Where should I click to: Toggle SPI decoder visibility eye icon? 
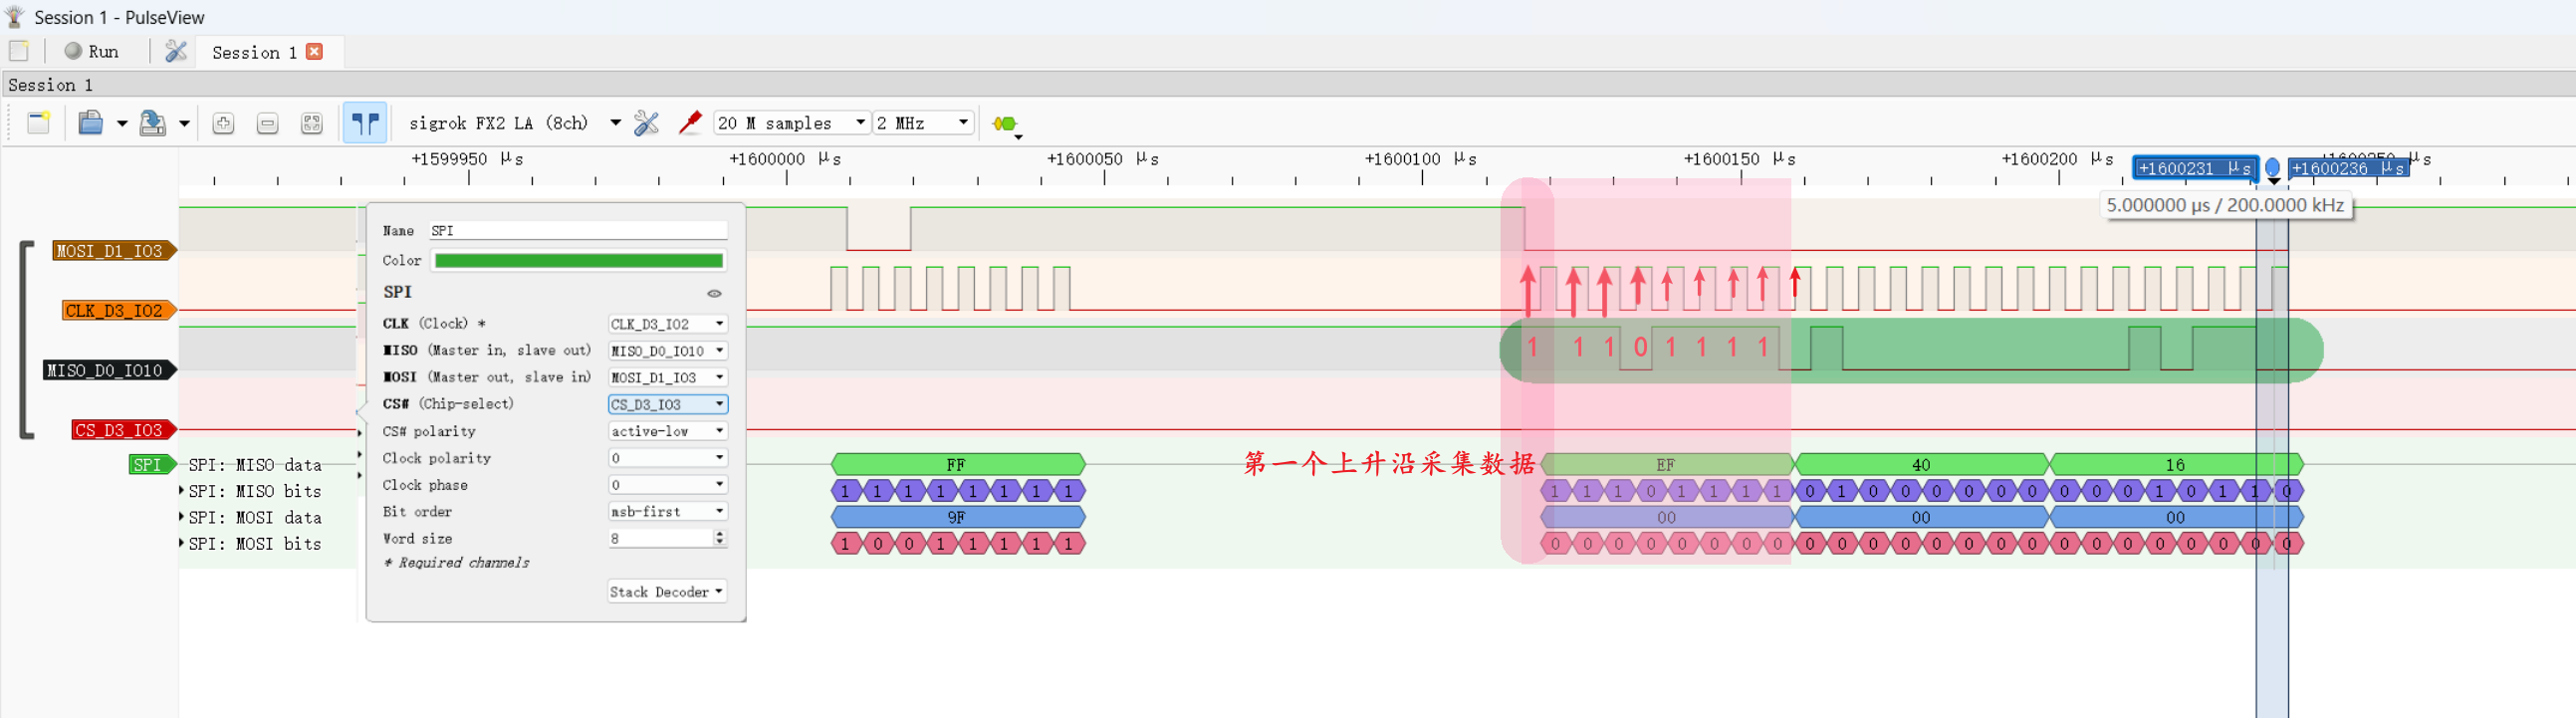click(714, 293)
